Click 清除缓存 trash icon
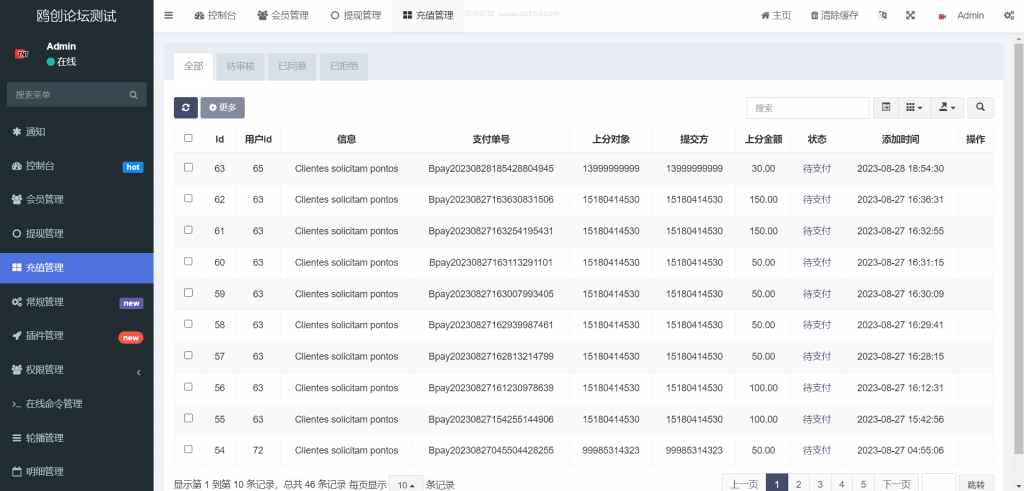Screen dimensions: 1024x491 tap(834, 16)
